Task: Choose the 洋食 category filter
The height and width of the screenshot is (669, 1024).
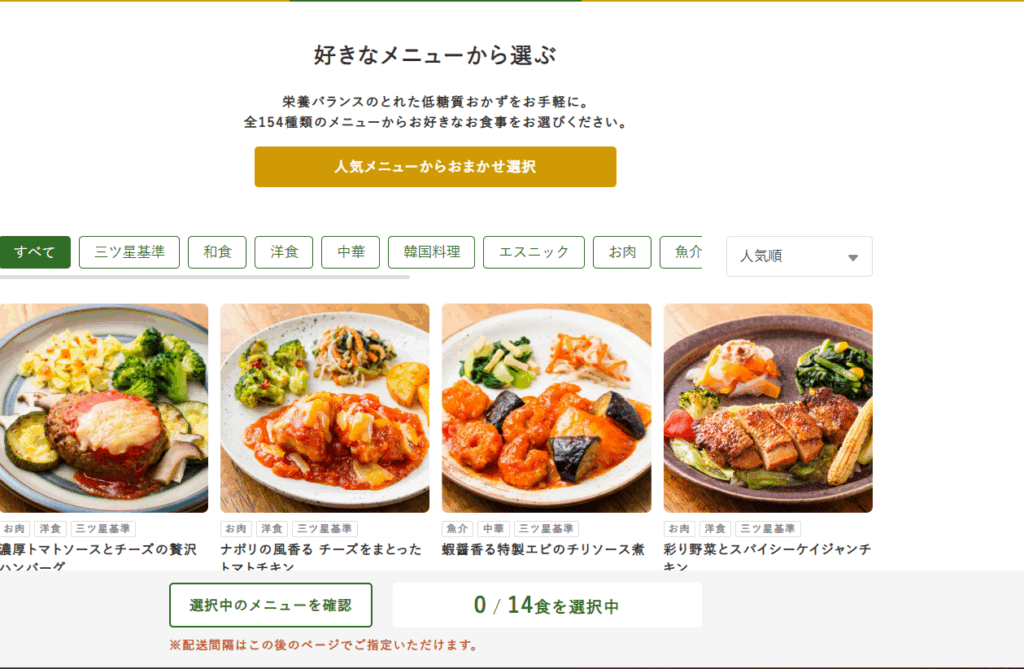Action: 284,252
